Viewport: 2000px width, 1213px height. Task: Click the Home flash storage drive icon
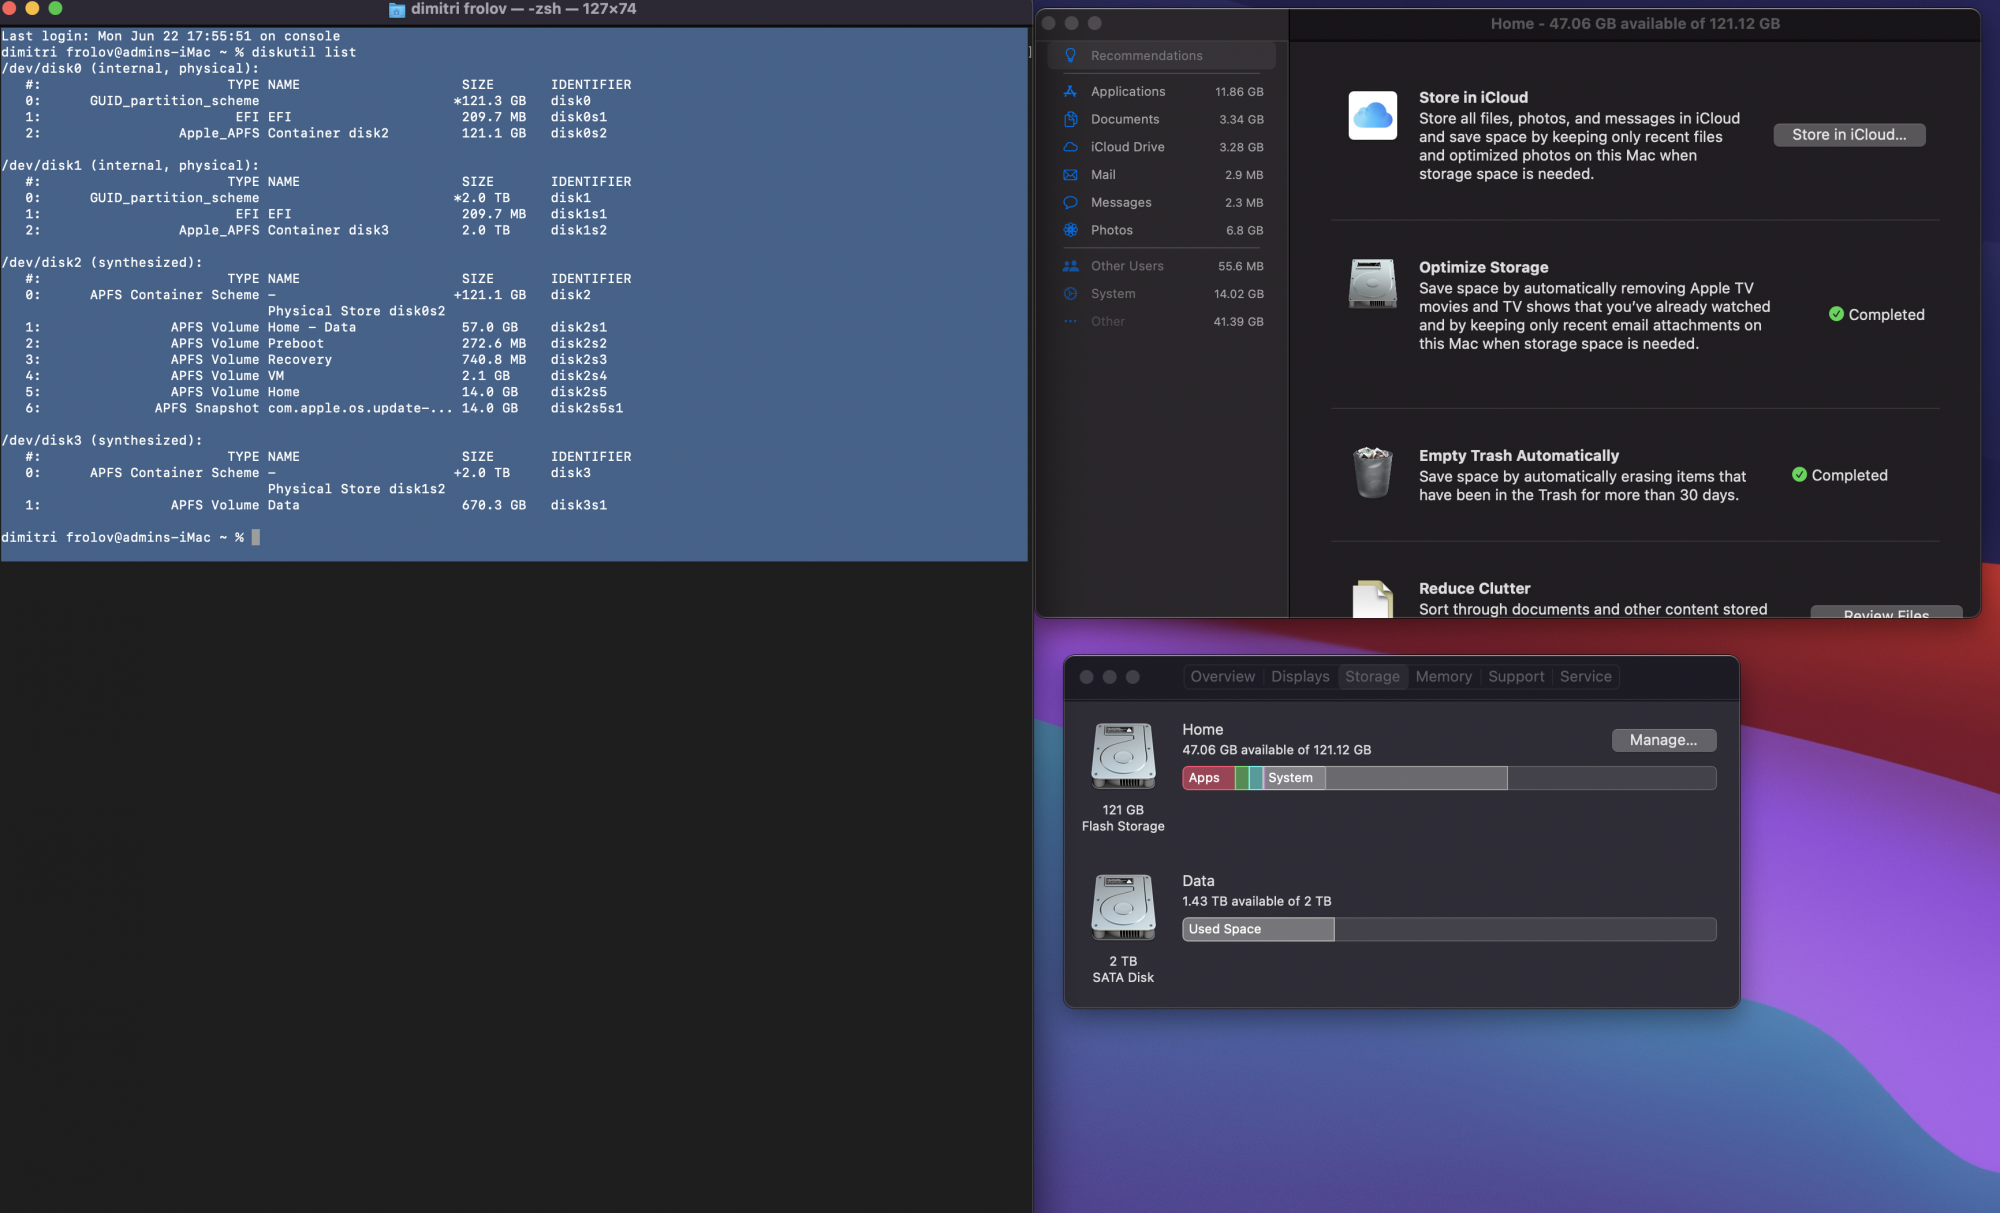(1123, 755)
